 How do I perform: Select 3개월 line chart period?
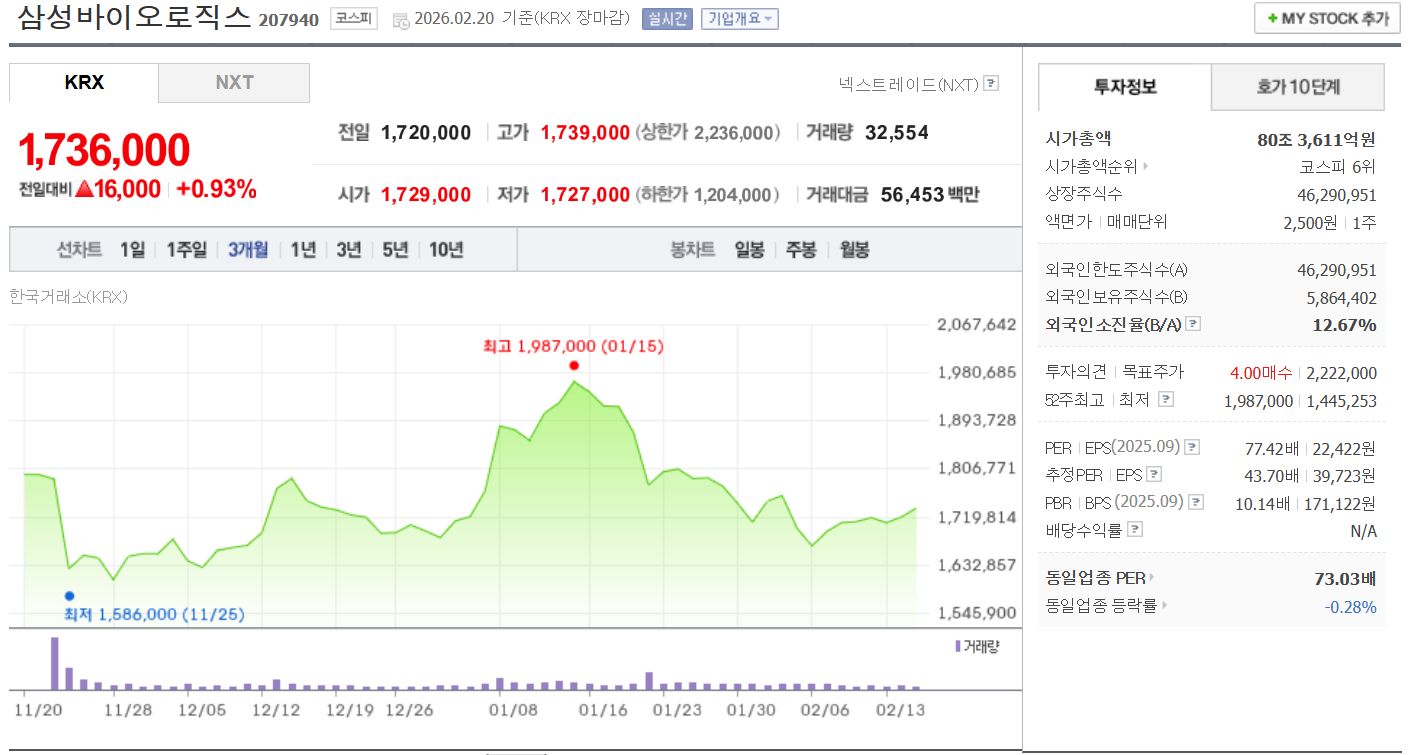248,250
